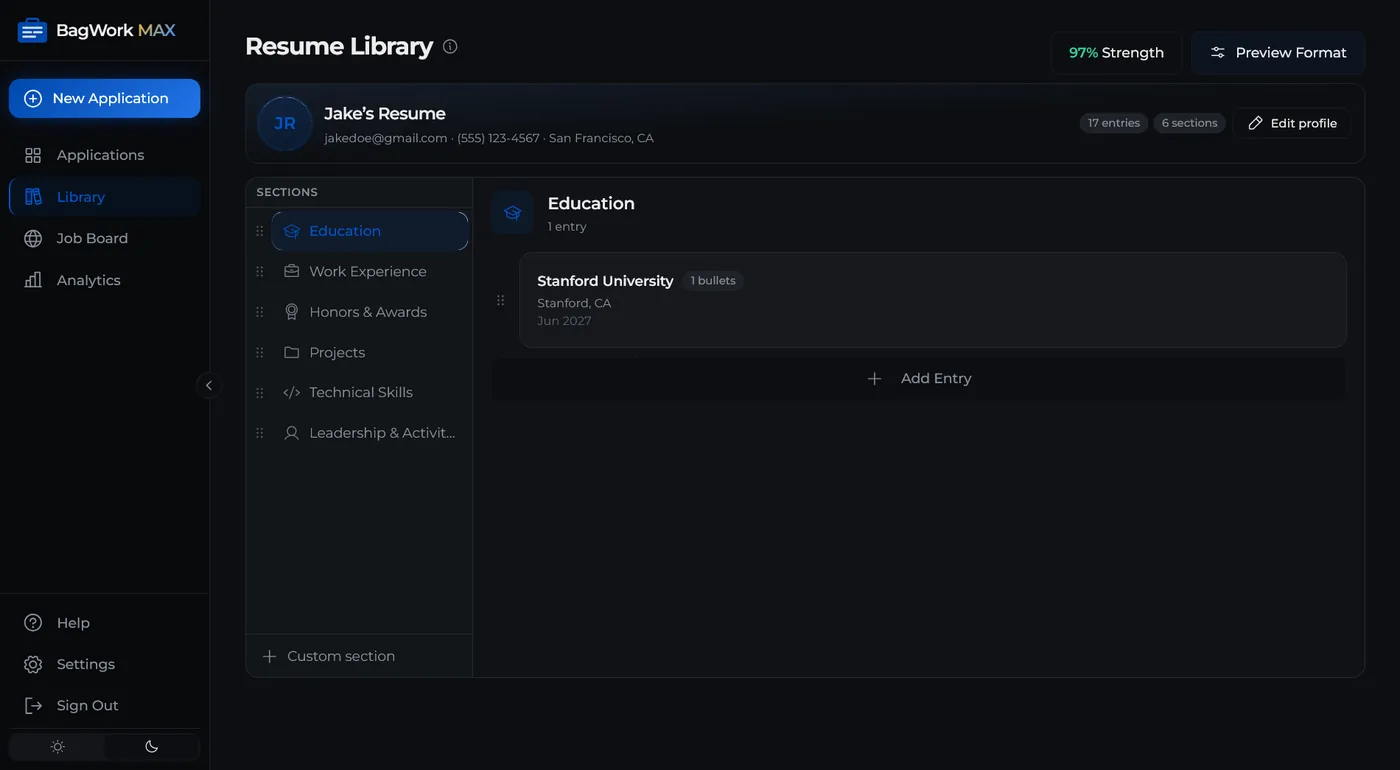Select the Technical Skills section
The height and width of the screenshot is (770, 1400).
[369, 393]
